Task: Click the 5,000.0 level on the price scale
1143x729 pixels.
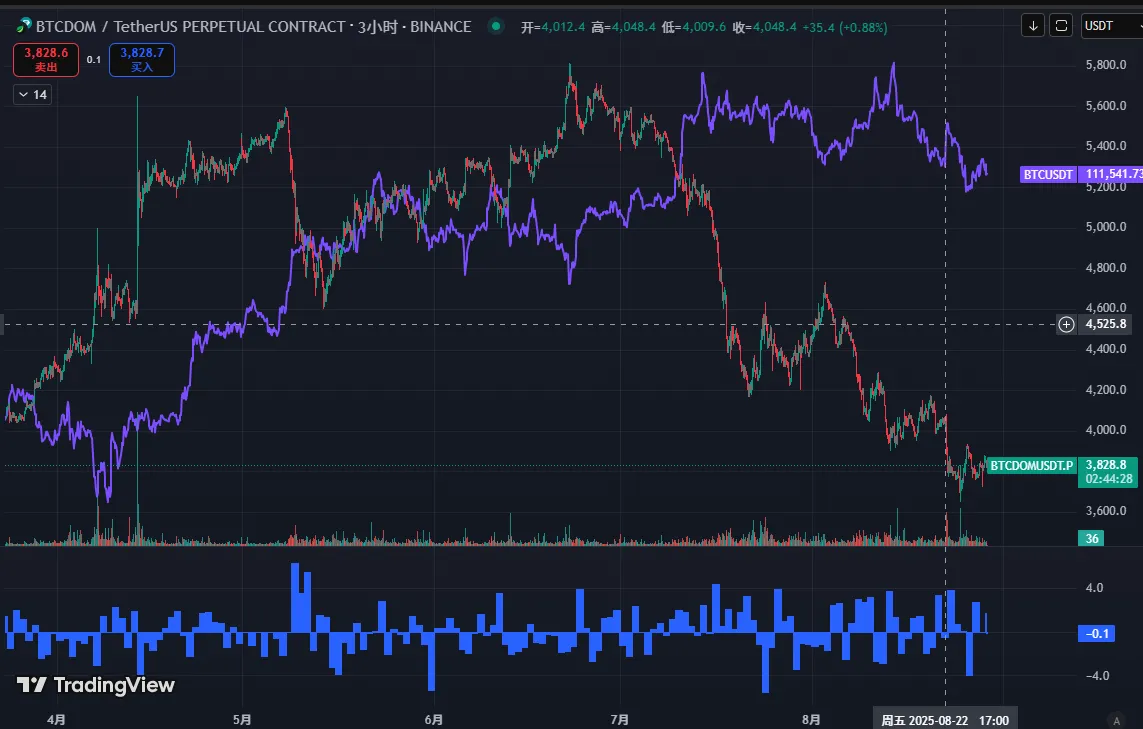Action: 1105,227
